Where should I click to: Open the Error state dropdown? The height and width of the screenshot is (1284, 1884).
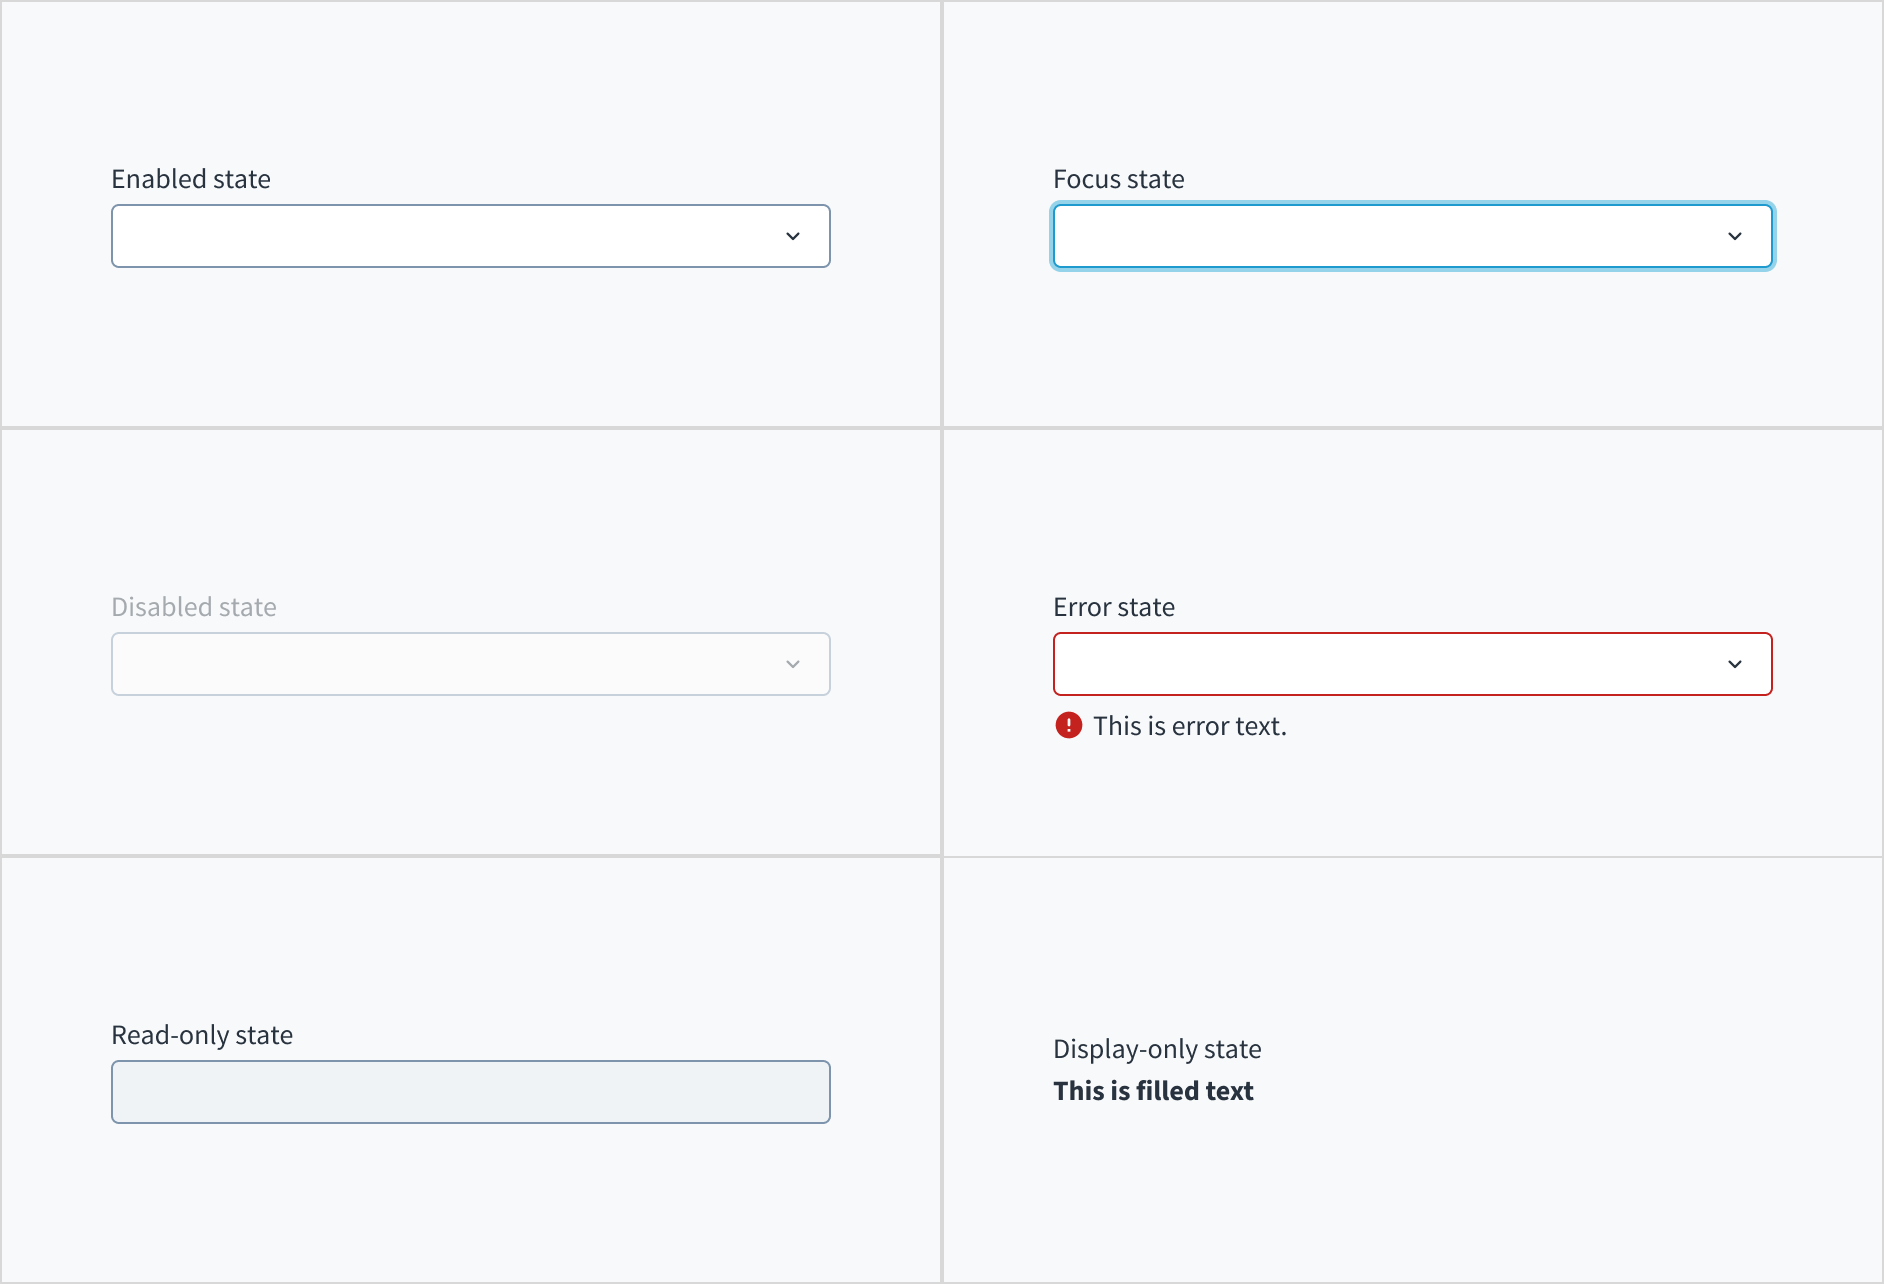pos(1412,663)
